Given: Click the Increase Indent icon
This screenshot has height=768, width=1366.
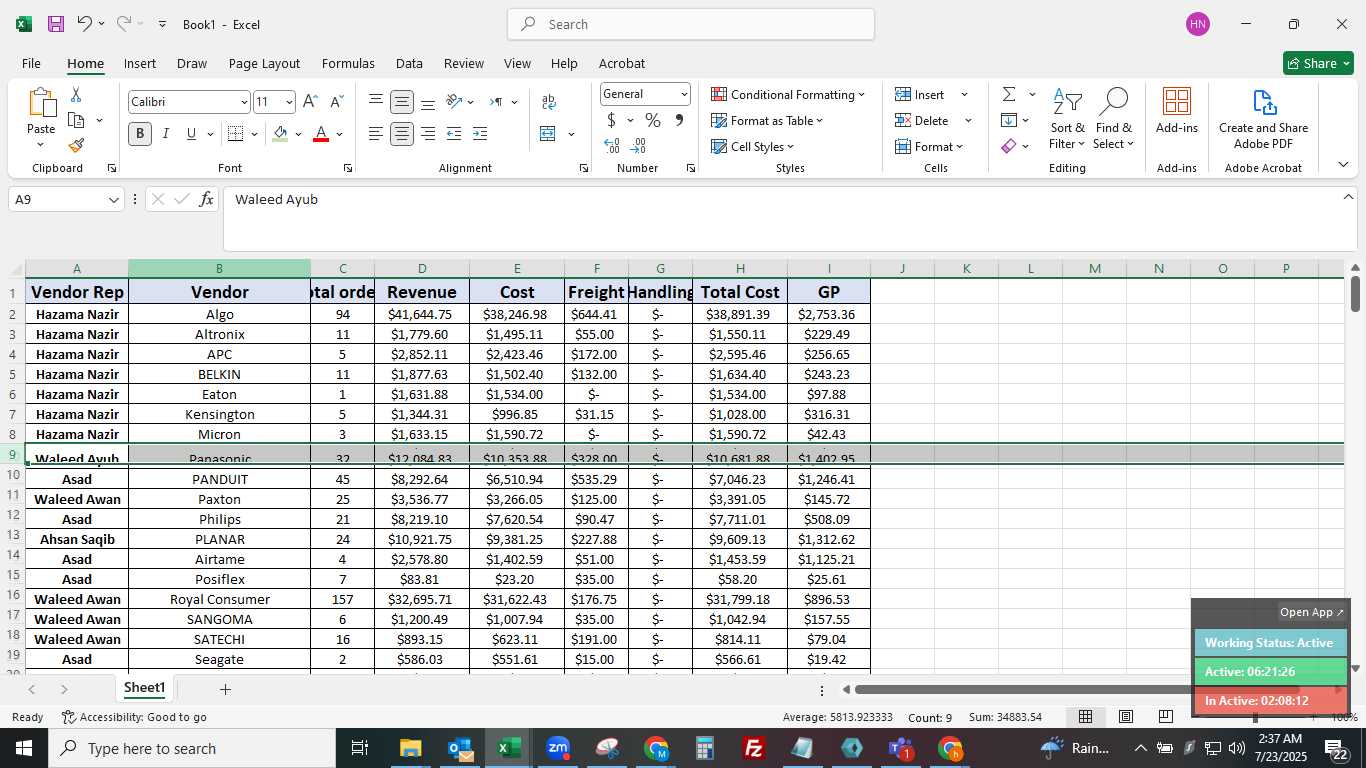Looking at the screenshot, I should 480,134.
